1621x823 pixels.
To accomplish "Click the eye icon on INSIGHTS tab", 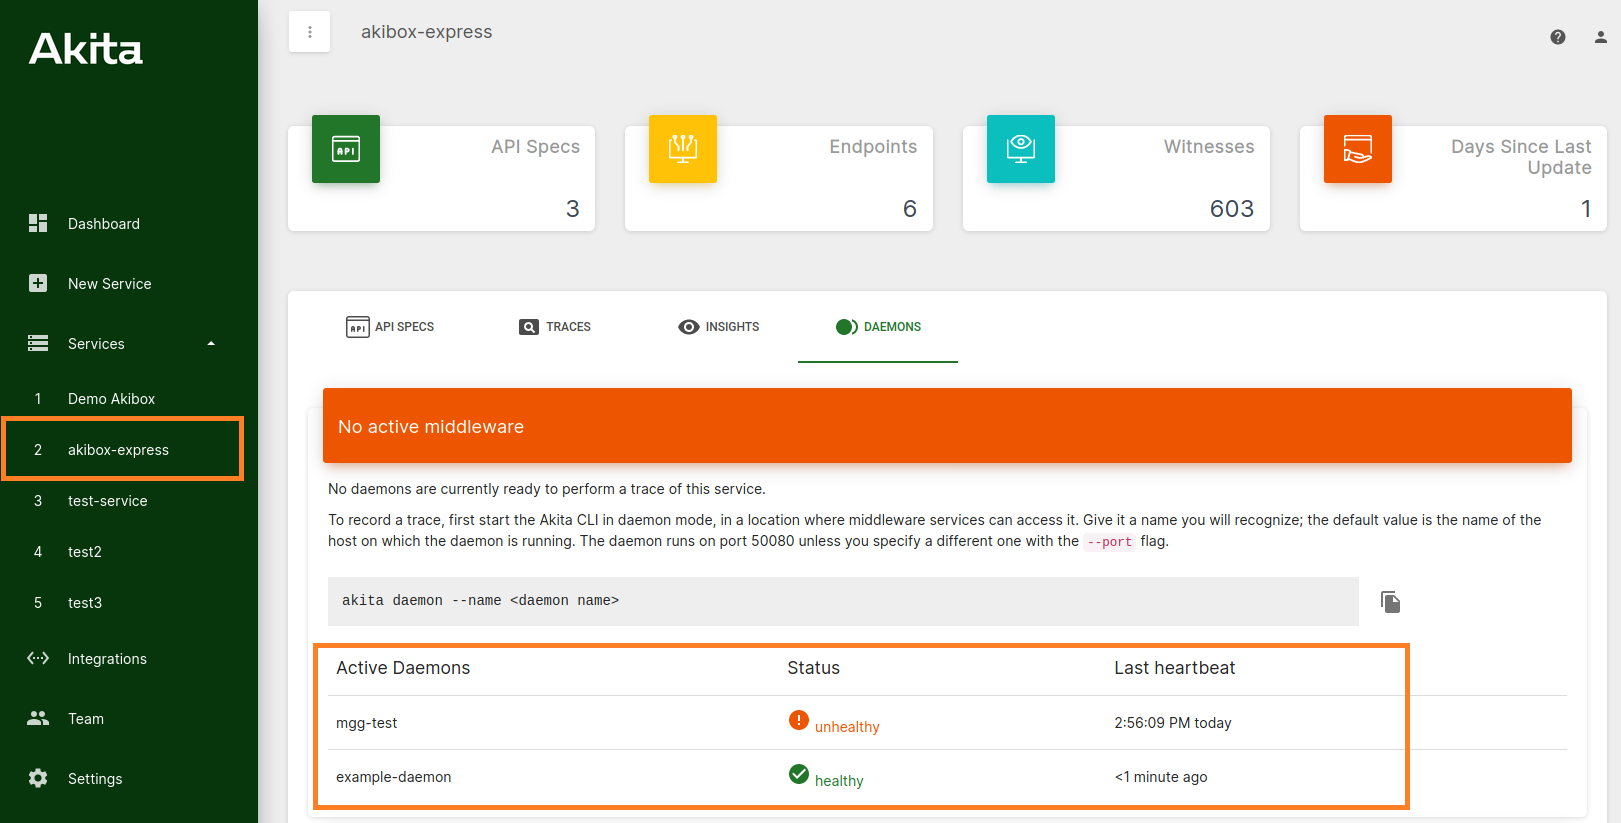I will click(x=689, y=327).
